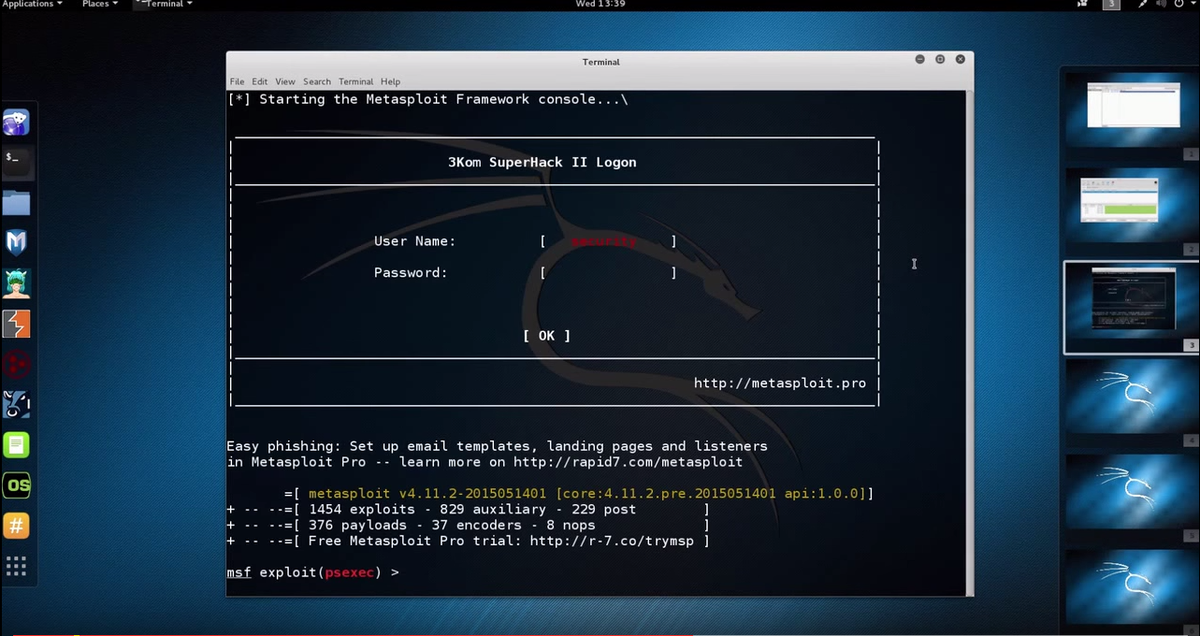Screen dimensions: 1200x636
Task: Open the volume icon in top bar
Action: 1161,4
